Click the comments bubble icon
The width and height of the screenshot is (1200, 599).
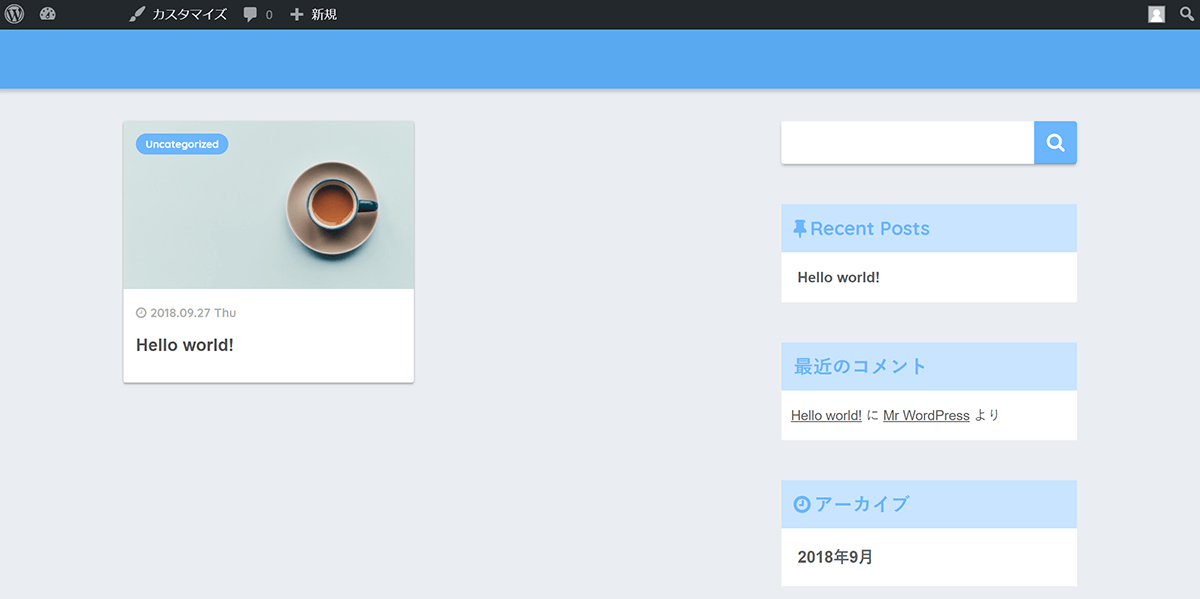point(251,15)
